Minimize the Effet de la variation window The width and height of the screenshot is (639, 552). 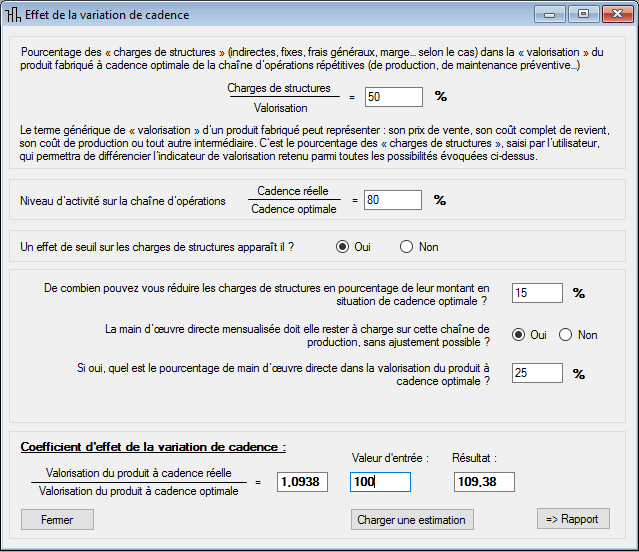549,15
